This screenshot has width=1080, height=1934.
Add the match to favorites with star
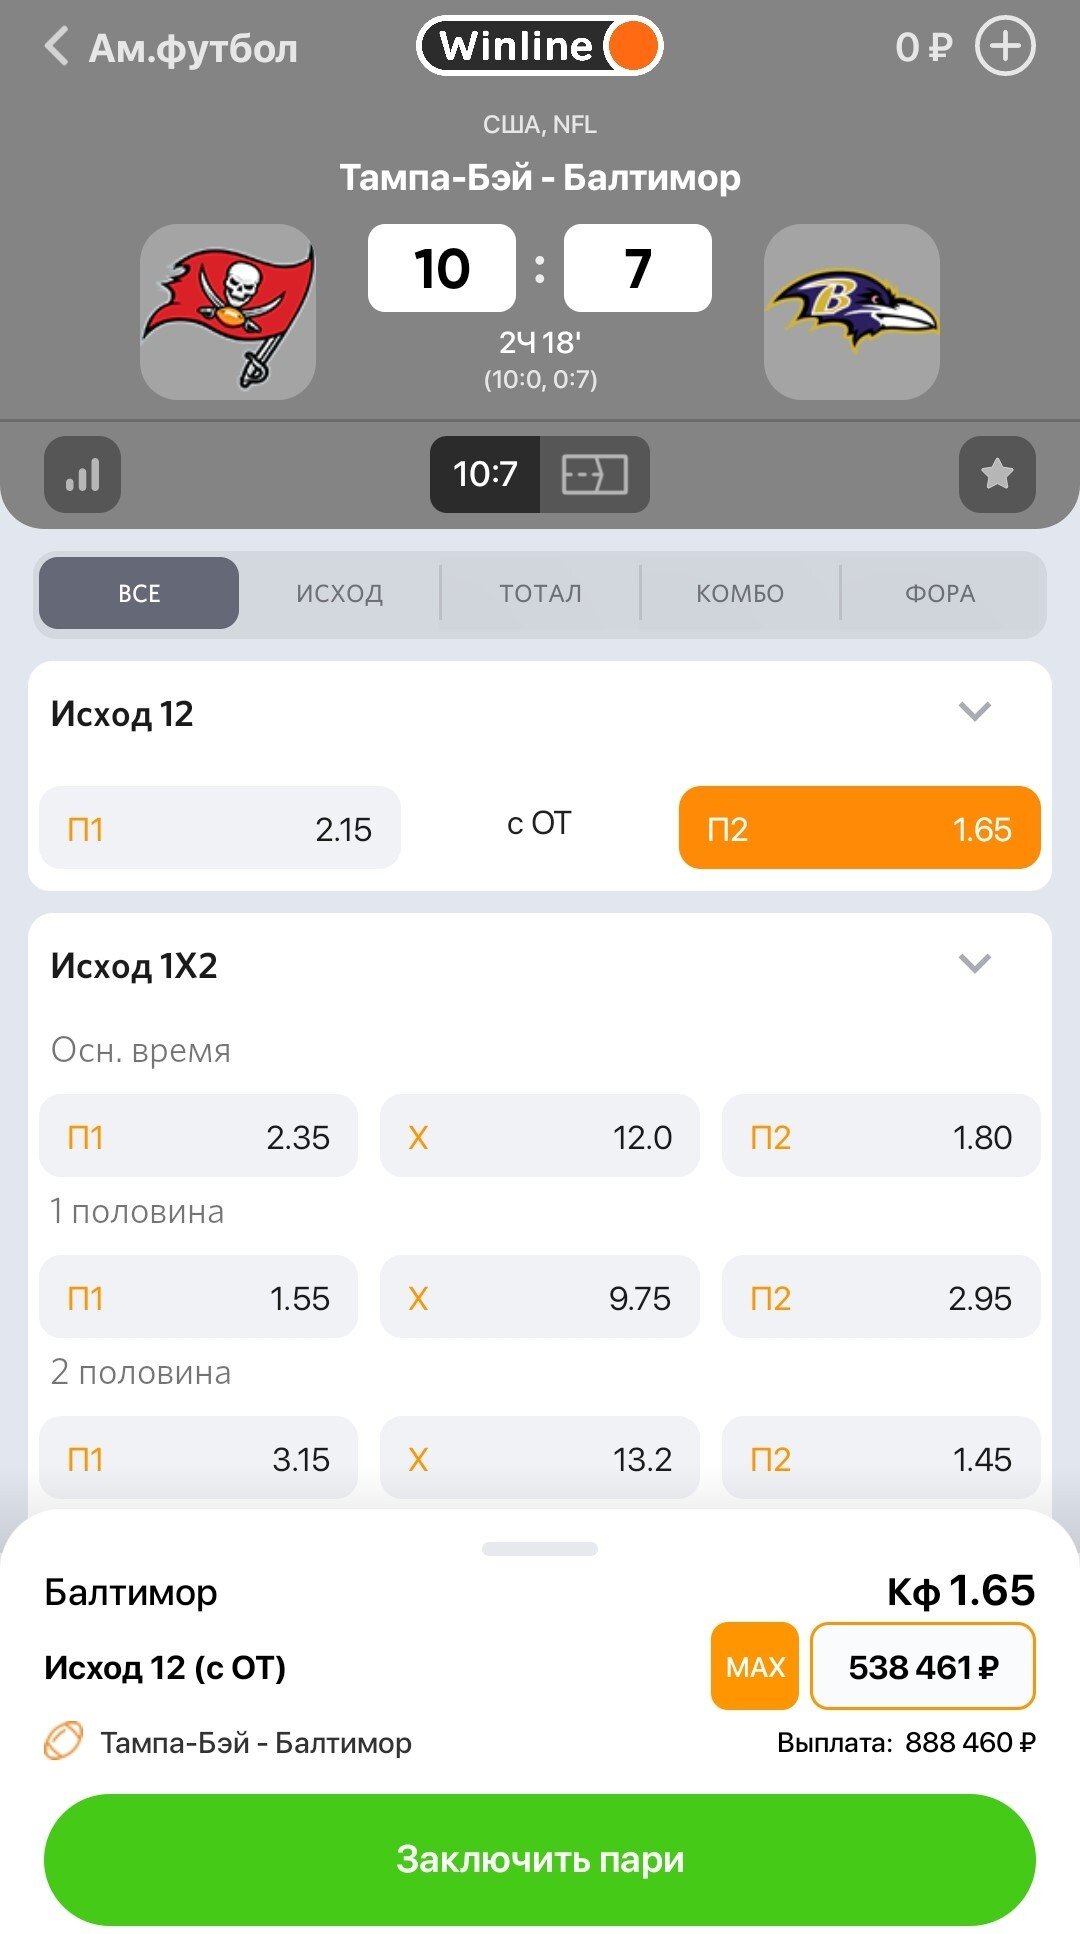pyautogui.click(x=996, y=475)
